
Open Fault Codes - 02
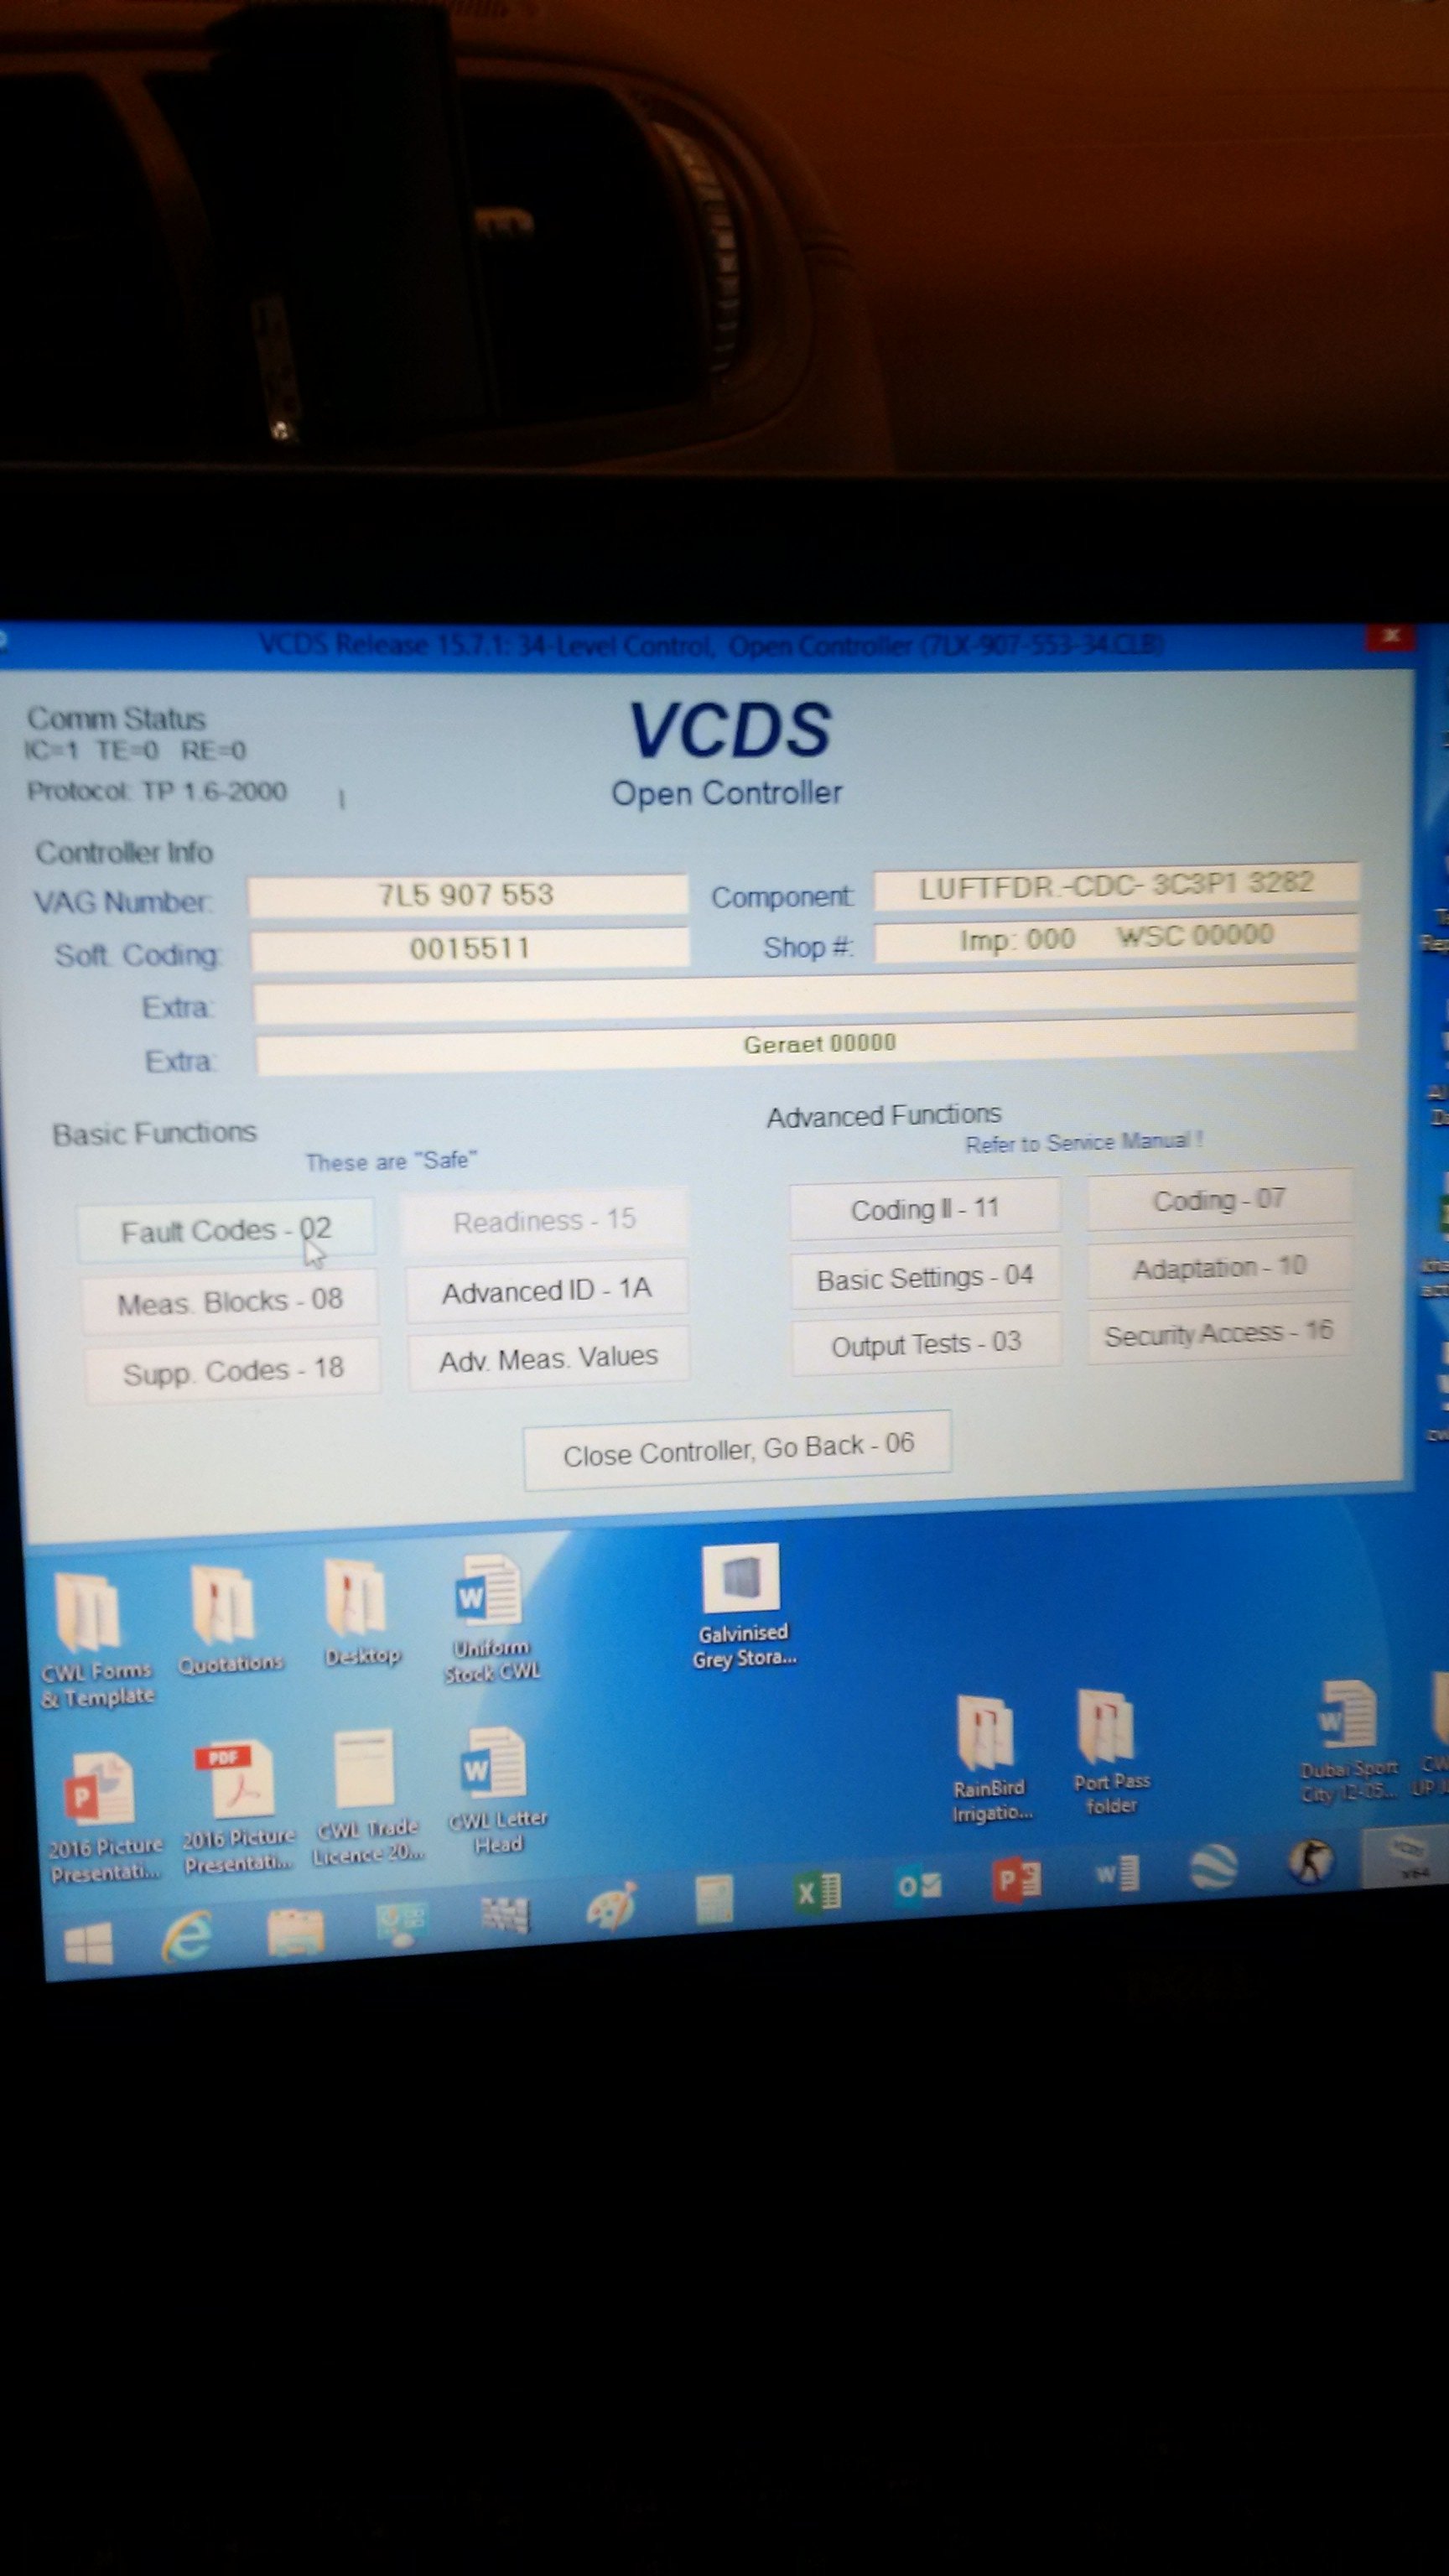click(226, 1230)
